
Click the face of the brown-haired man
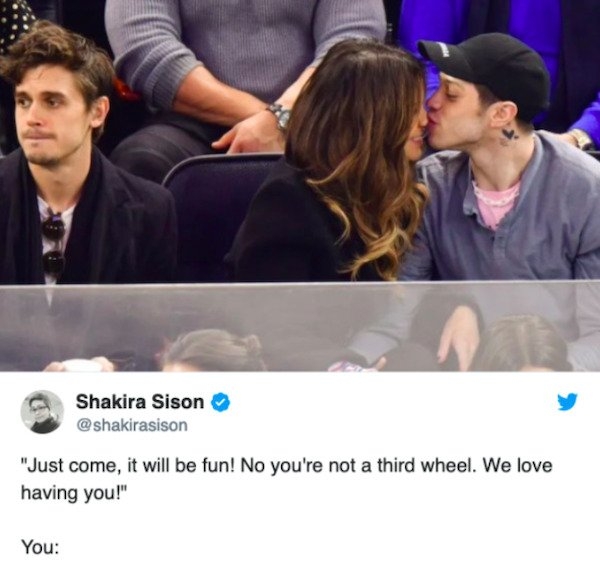tap(52, 115)
